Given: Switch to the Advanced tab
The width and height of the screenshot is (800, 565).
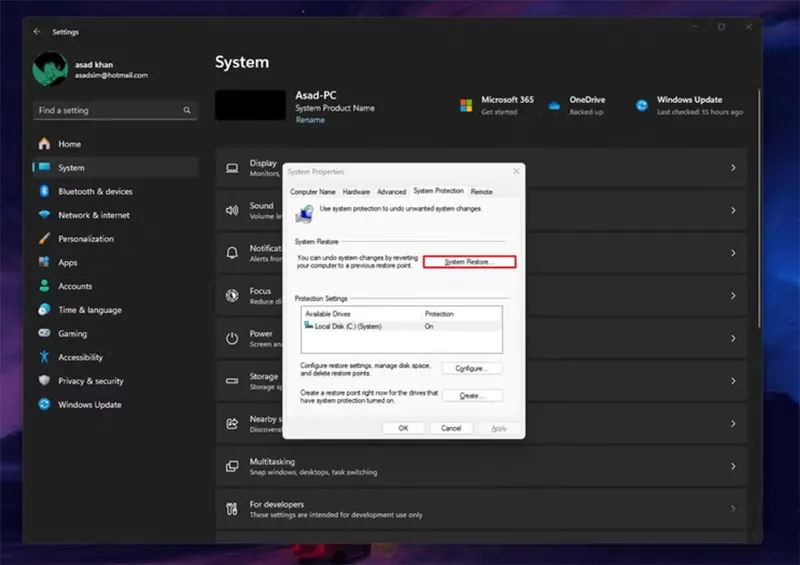Looking at the screenshot, I should [391, 191].
